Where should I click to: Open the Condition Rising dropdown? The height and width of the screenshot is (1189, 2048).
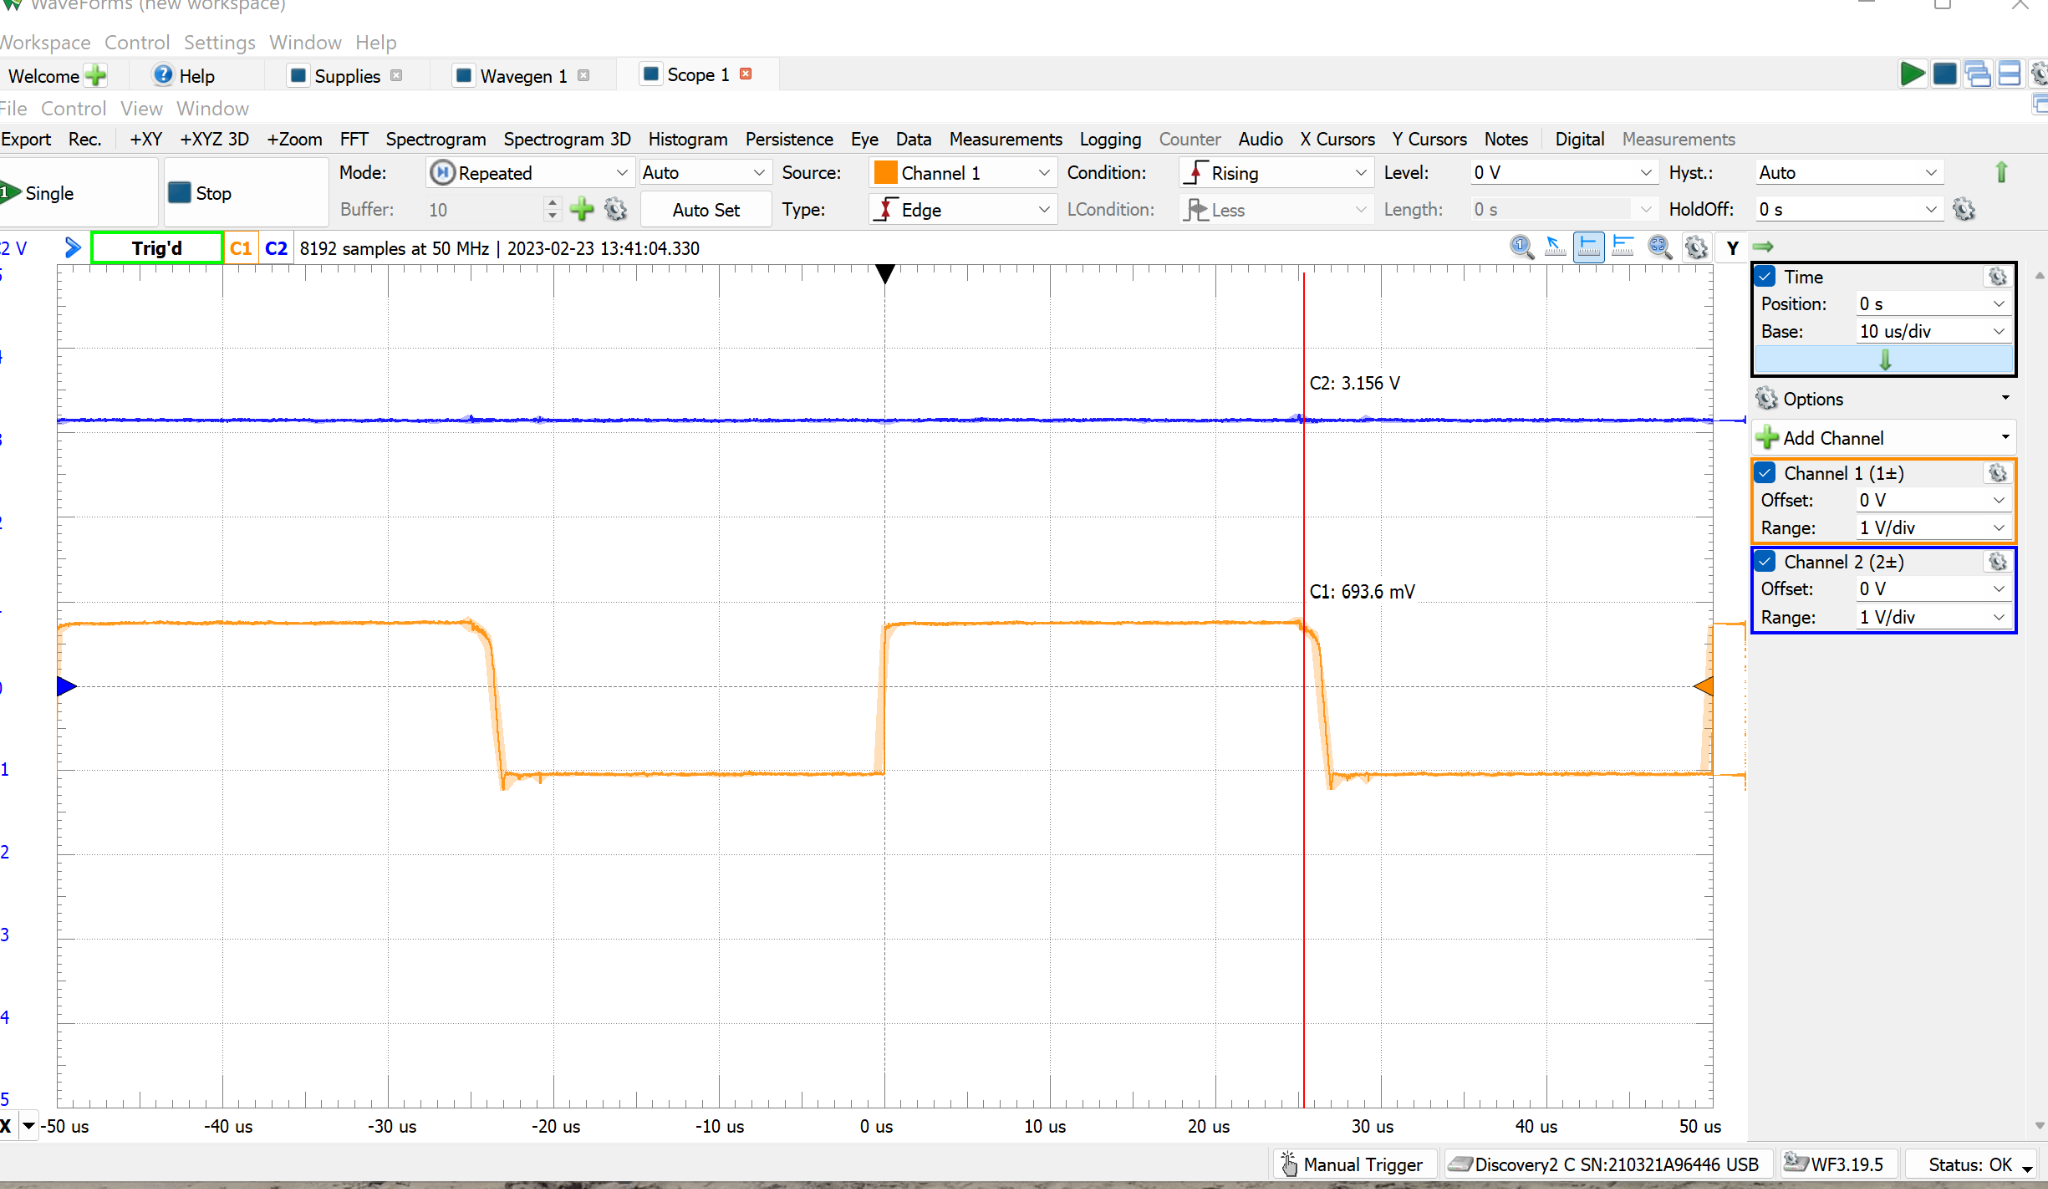[x=1275, y=173]
